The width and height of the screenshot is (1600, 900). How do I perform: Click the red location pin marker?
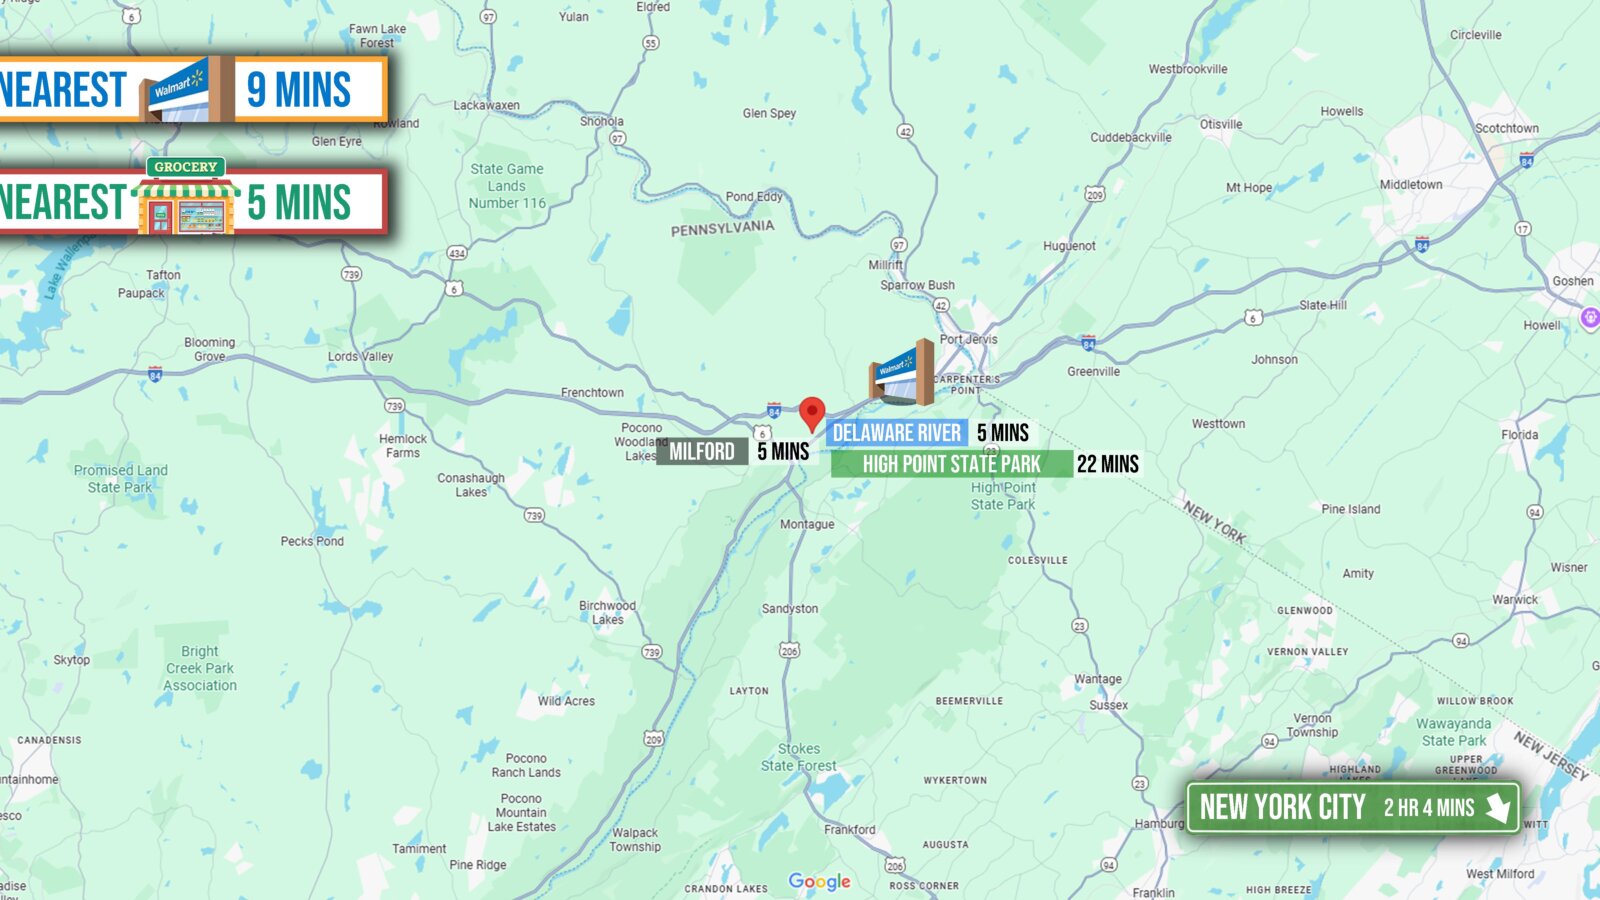click(812, 414)
